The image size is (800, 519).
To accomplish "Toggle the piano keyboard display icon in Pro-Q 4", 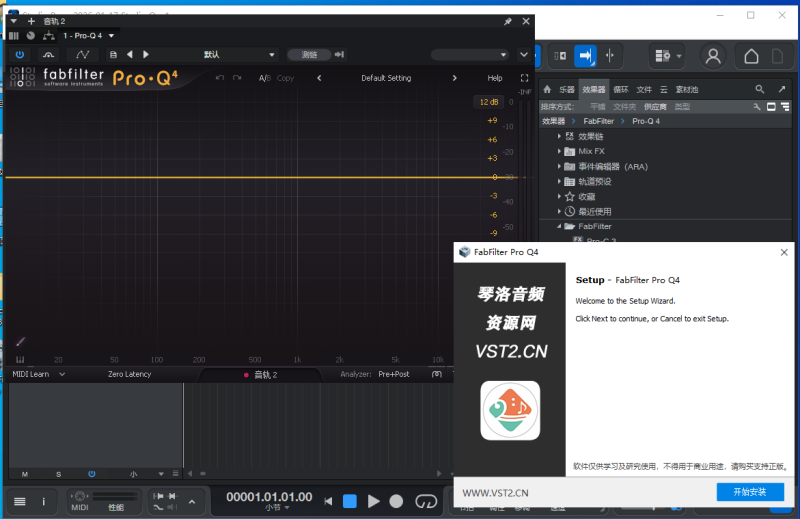I will (20, 360).
